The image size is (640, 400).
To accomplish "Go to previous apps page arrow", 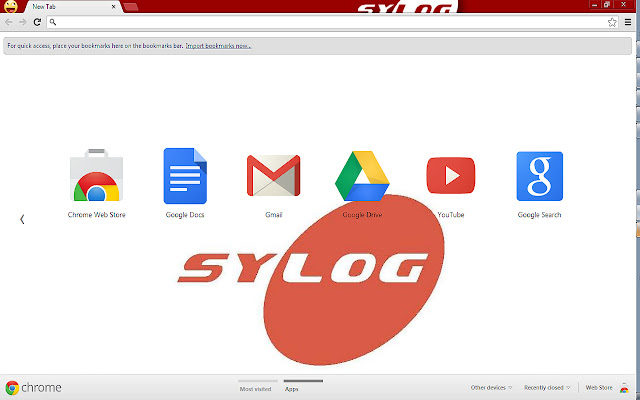I will [22, 219].
